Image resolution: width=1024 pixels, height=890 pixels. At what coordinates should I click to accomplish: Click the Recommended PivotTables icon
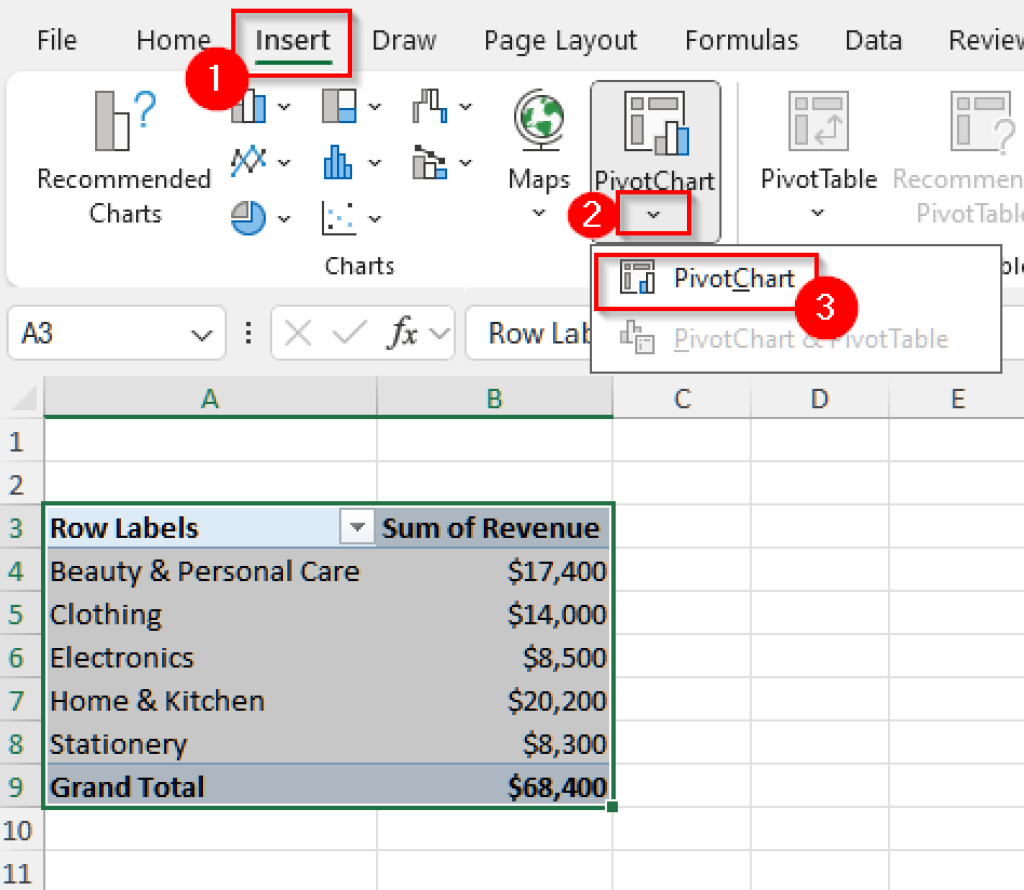[x=982, y=123]
